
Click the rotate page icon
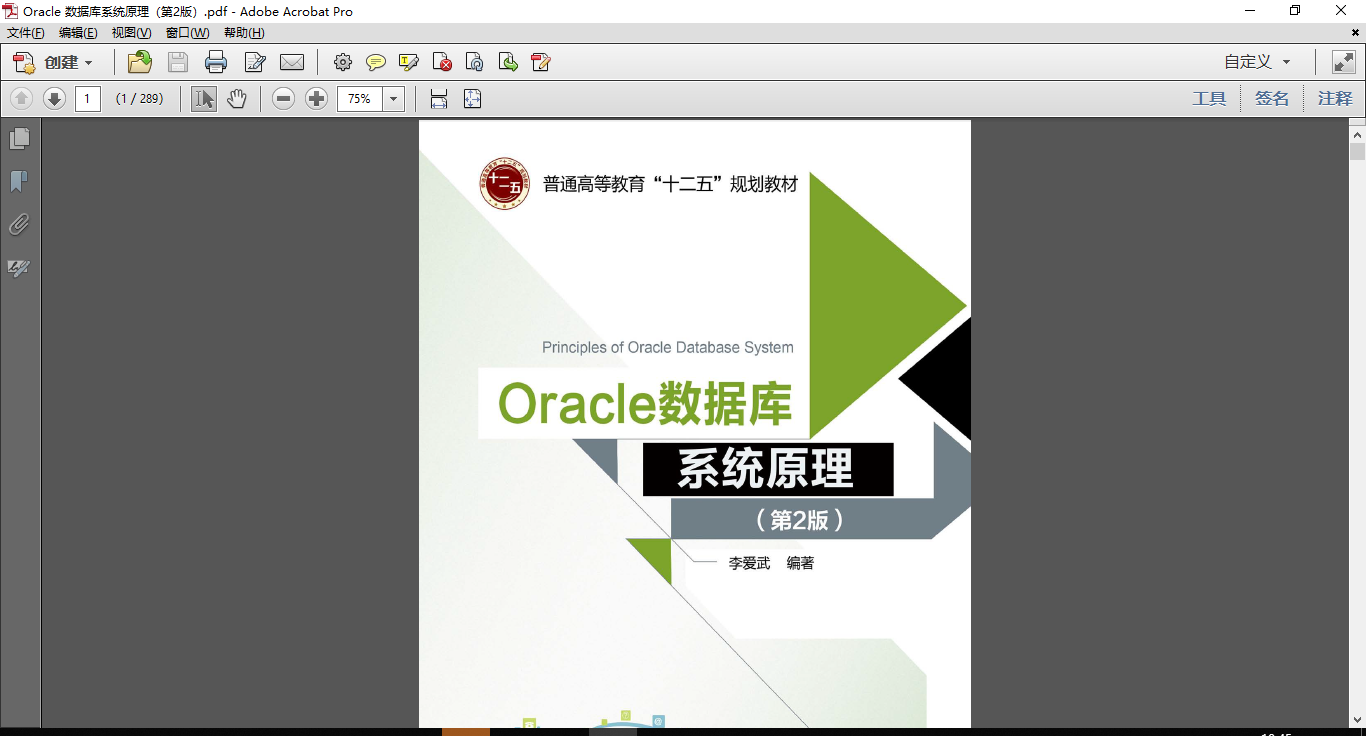475,62
